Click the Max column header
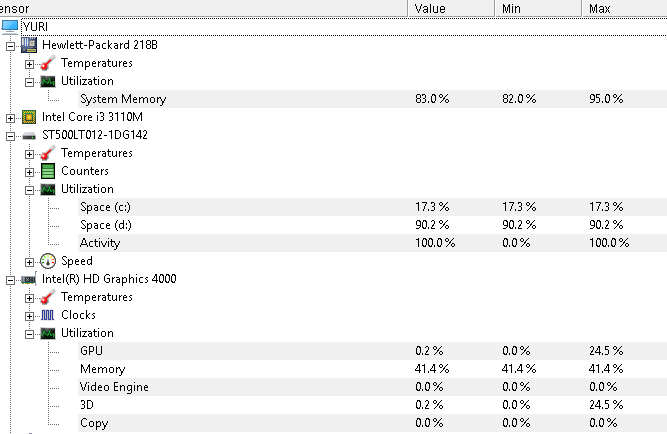The height and width of the screenshot is (434, 667). (x=624, y=9)
